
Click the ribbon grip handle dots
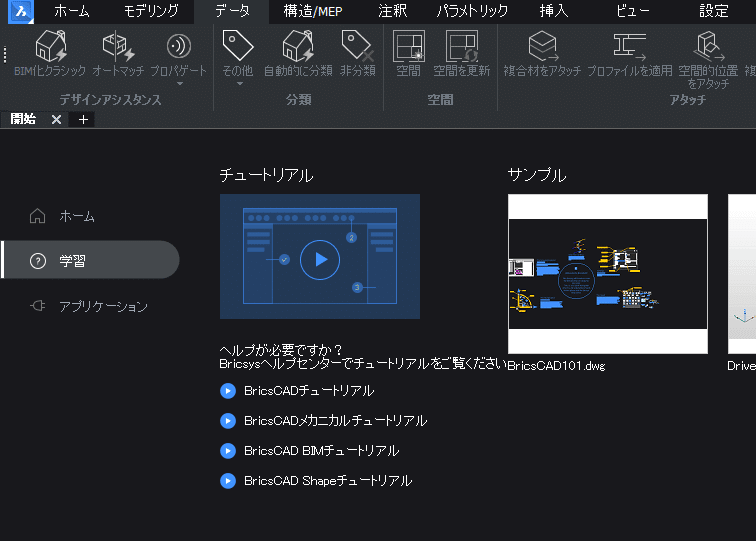(x=5, y=54)
